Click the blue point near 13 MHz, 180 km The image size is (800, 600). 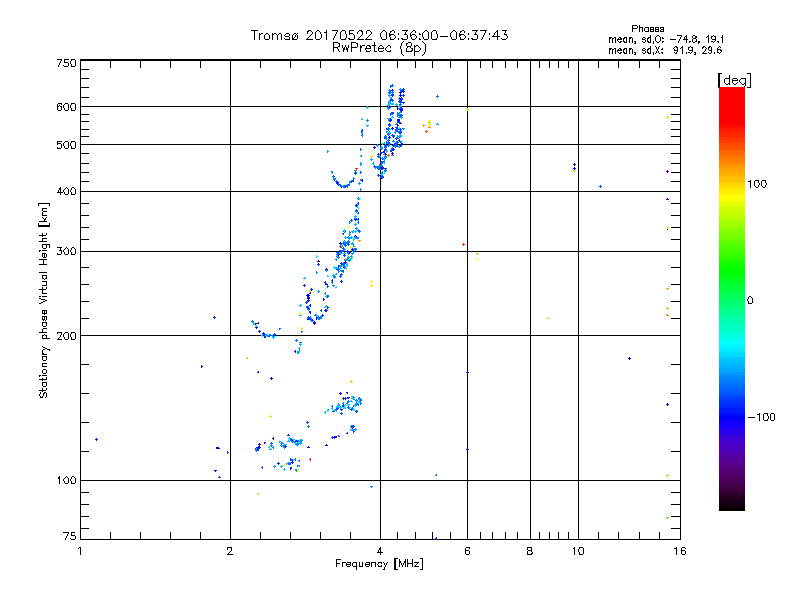(630, 359)
